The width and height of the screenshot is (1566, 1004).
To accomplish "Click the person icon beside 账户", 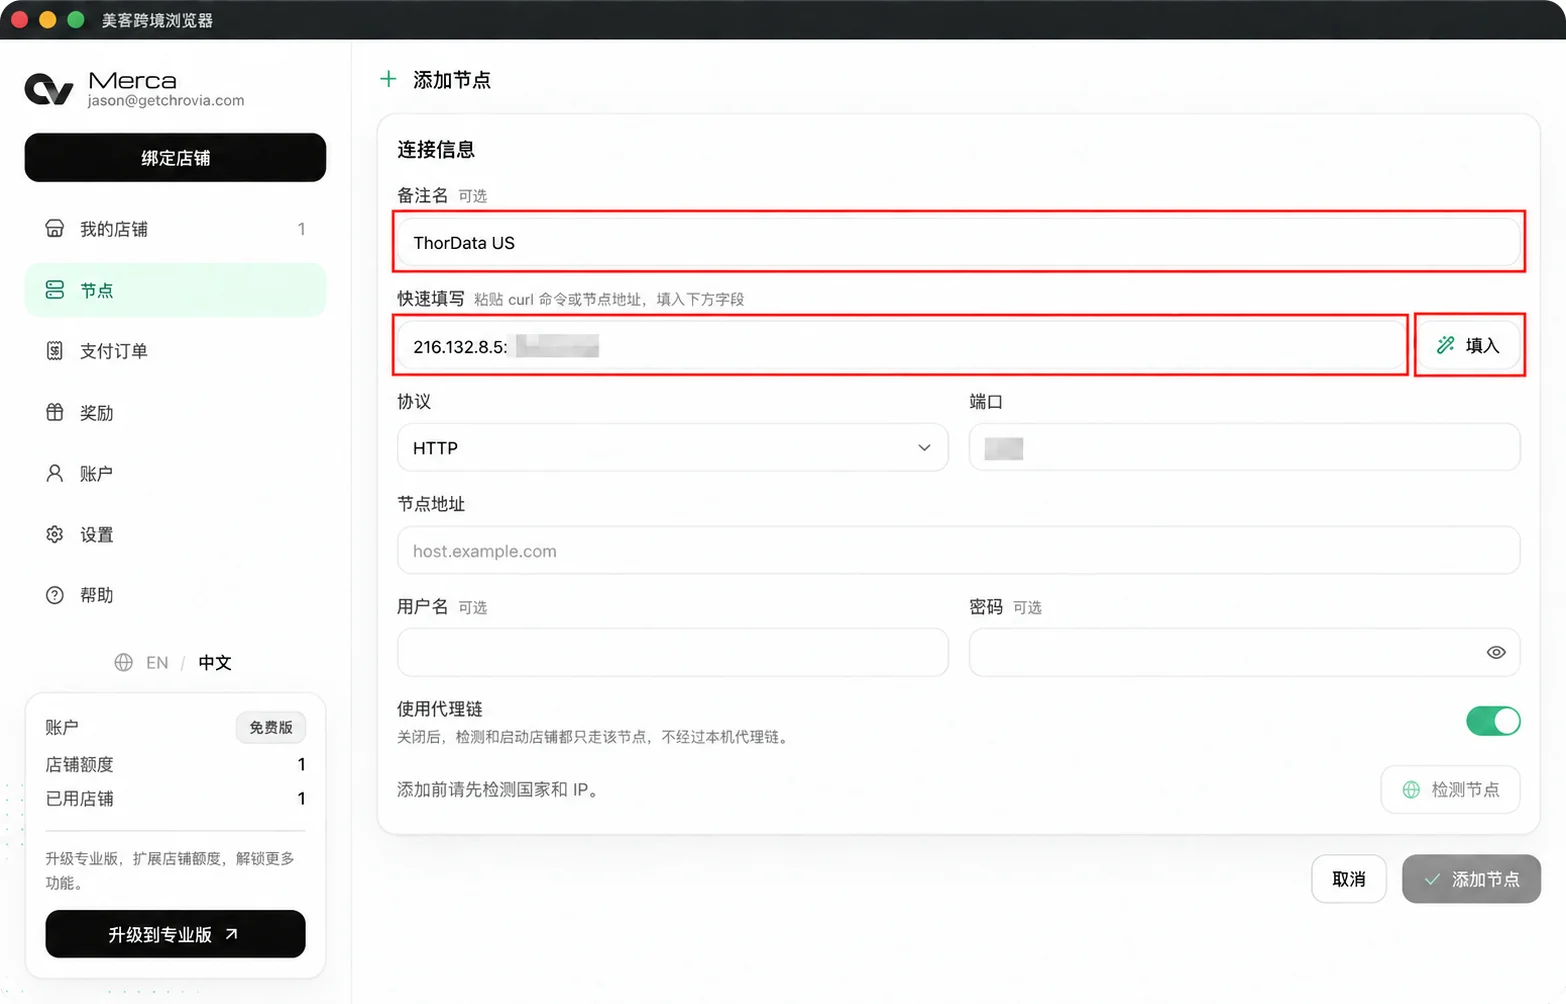I will [x=55, y=473].
